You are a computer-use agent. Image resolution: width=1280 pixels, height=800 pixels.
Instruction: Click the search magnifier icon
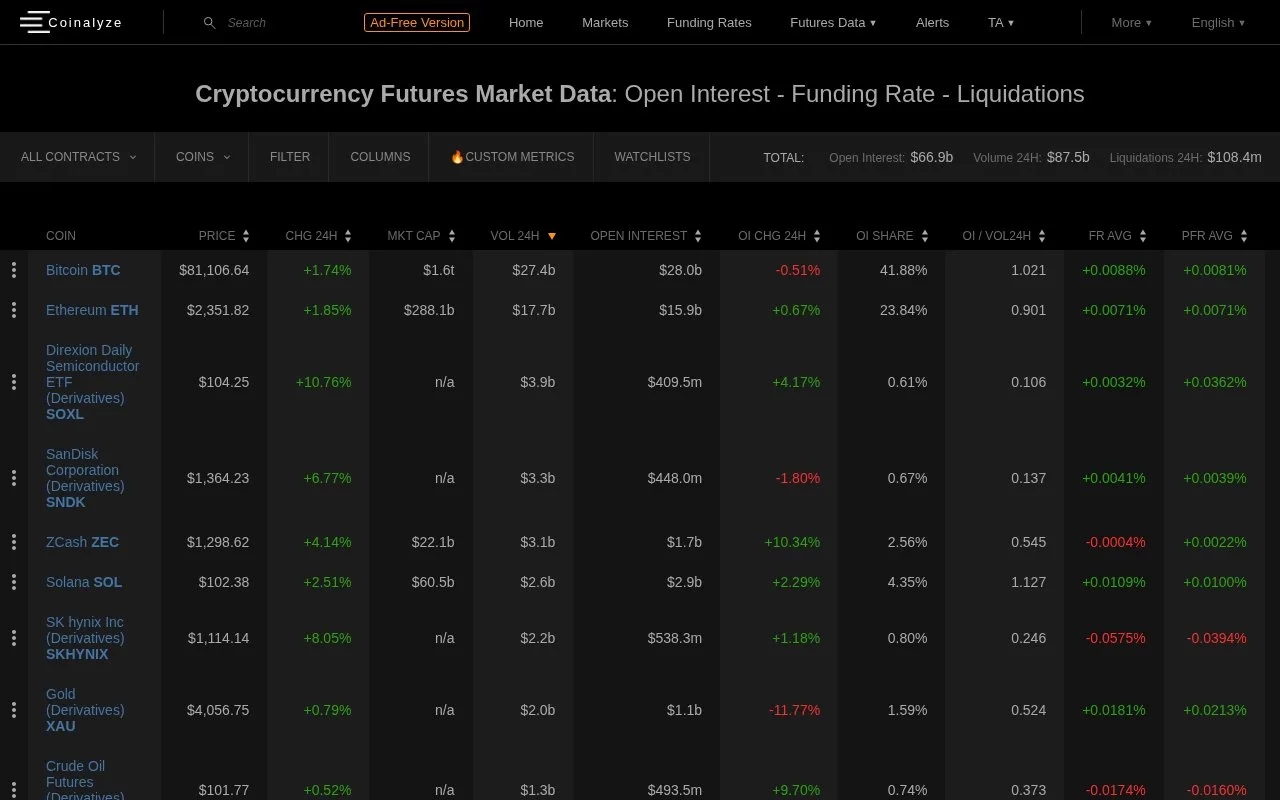click(209, 22)
